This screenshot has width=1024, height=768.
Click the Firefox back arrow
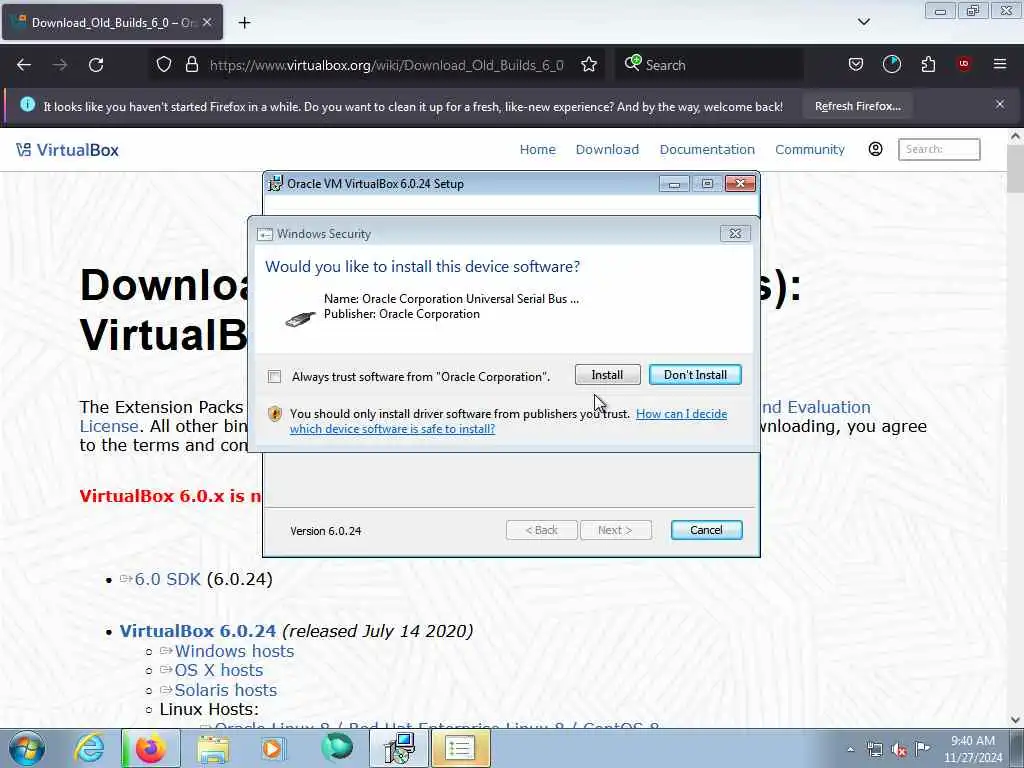[x=24, y=65]
